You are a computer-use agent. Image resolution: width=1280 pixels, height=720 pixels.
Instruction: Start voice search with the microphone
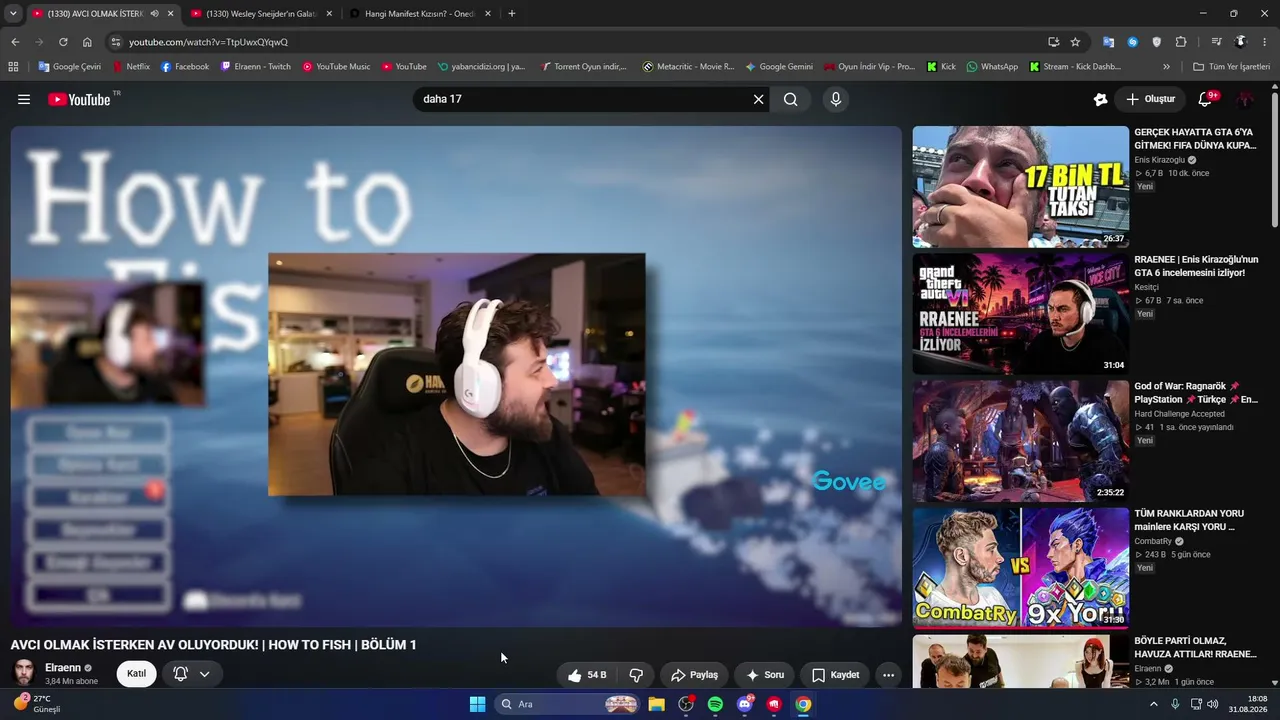click(x=836, y=99)
